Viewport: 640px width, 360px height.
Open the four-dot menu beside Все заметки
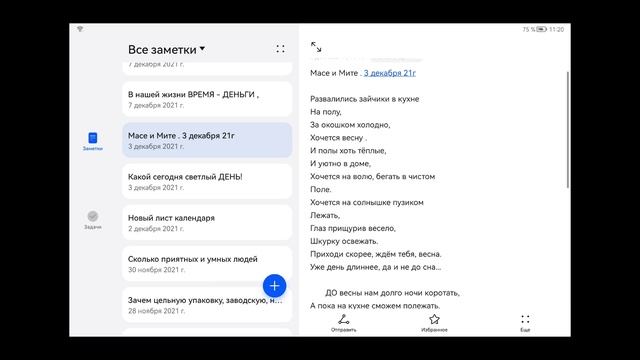pyautogui.click(x=280, y=49)
